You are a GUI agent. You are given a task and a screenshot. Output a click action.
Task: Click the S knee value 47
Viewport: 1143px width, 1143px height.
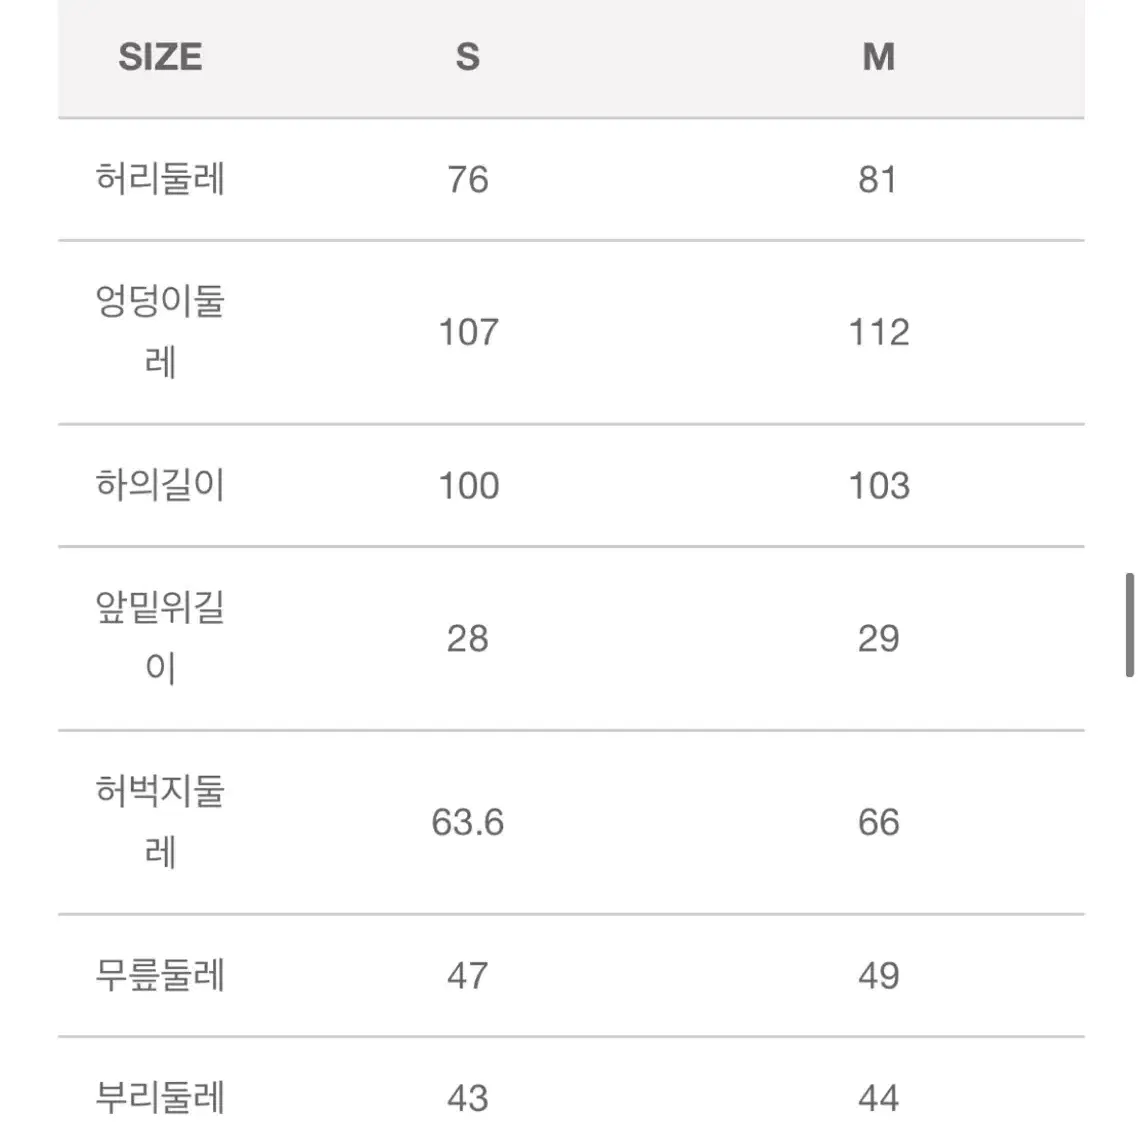pyautogui.click(x=468, y=975)
